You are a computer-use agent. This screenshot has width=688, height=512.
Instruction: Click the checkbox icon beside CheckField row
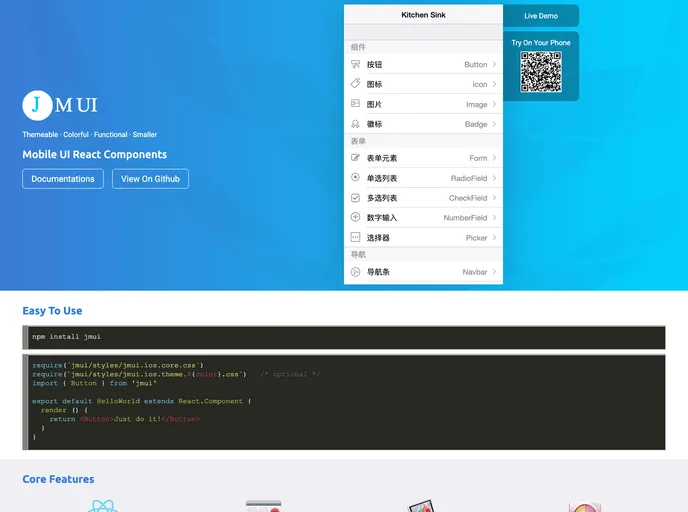(x=355, y=198)
